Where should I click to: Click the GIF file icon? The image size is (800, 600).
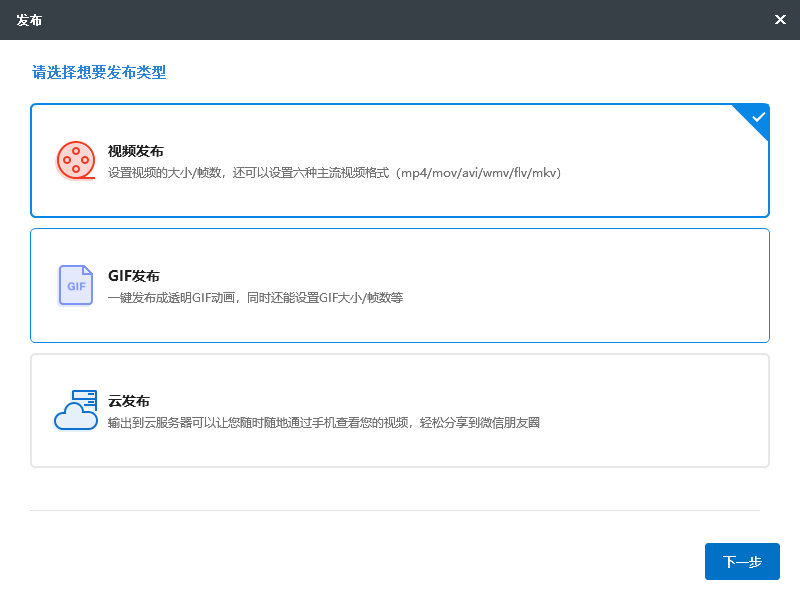point(76,285)
